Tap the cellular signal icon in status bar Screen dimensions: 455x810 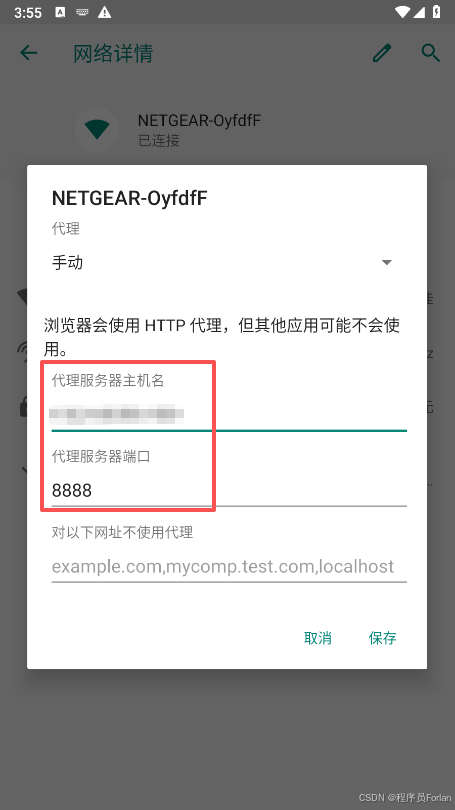(420, 11)
